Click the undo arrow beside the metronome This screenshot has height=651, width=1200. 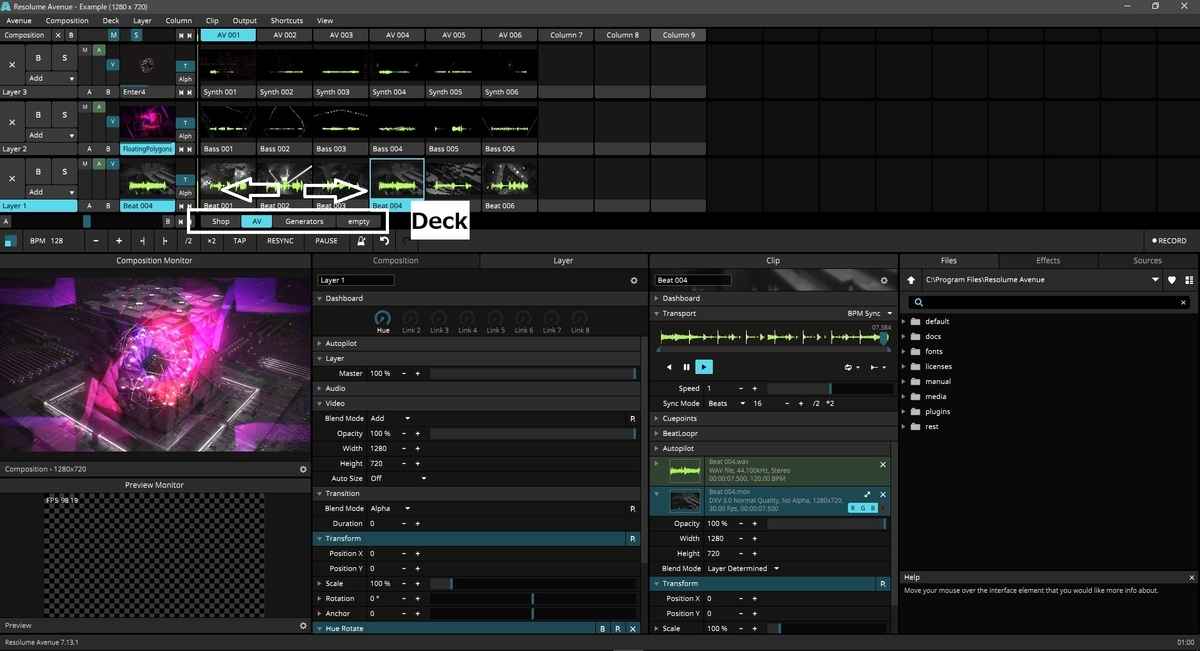pos(385,241)
